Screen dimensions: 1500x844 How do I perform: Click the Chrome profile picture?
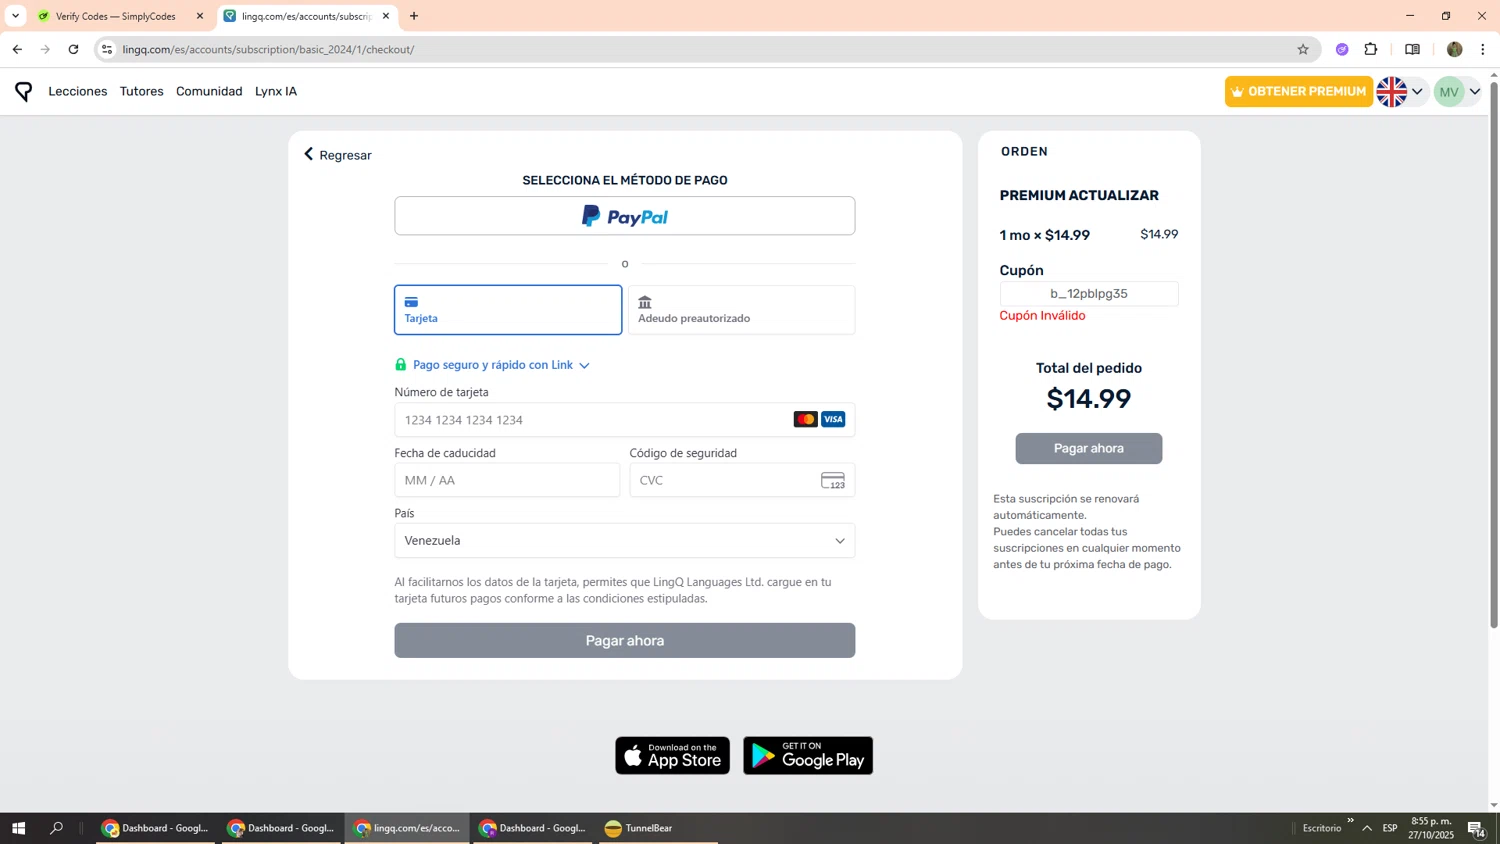tap(1454, 49)
